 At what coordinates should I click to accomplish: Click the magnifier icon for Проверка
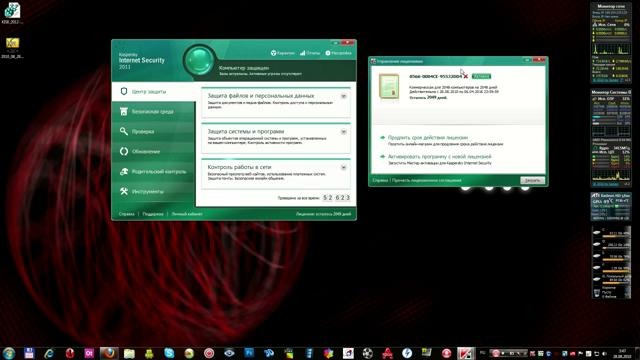(x=124, y=131)
